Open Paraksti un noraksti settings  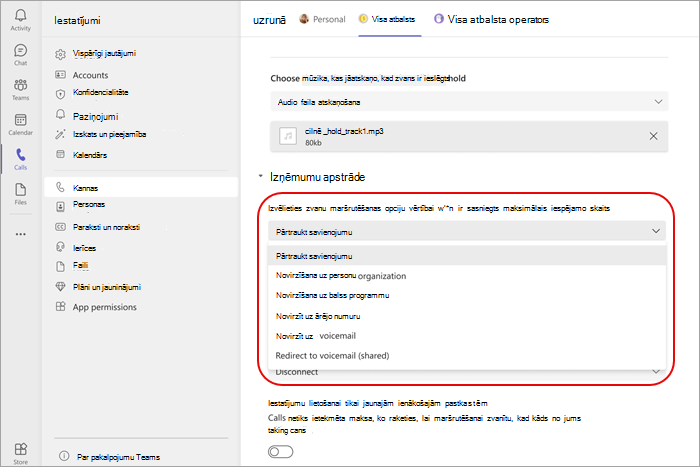[x=106, y=227]
